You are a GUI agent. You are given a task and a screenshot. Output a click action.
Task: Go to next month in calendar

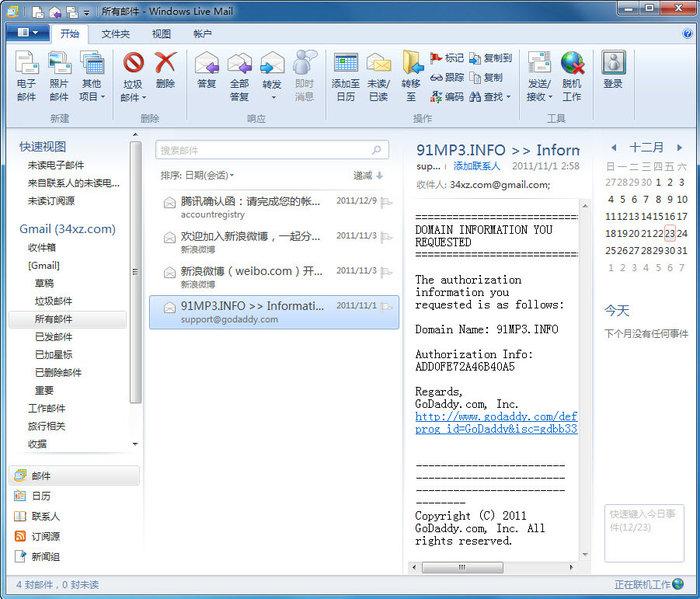tap(679, 147)
